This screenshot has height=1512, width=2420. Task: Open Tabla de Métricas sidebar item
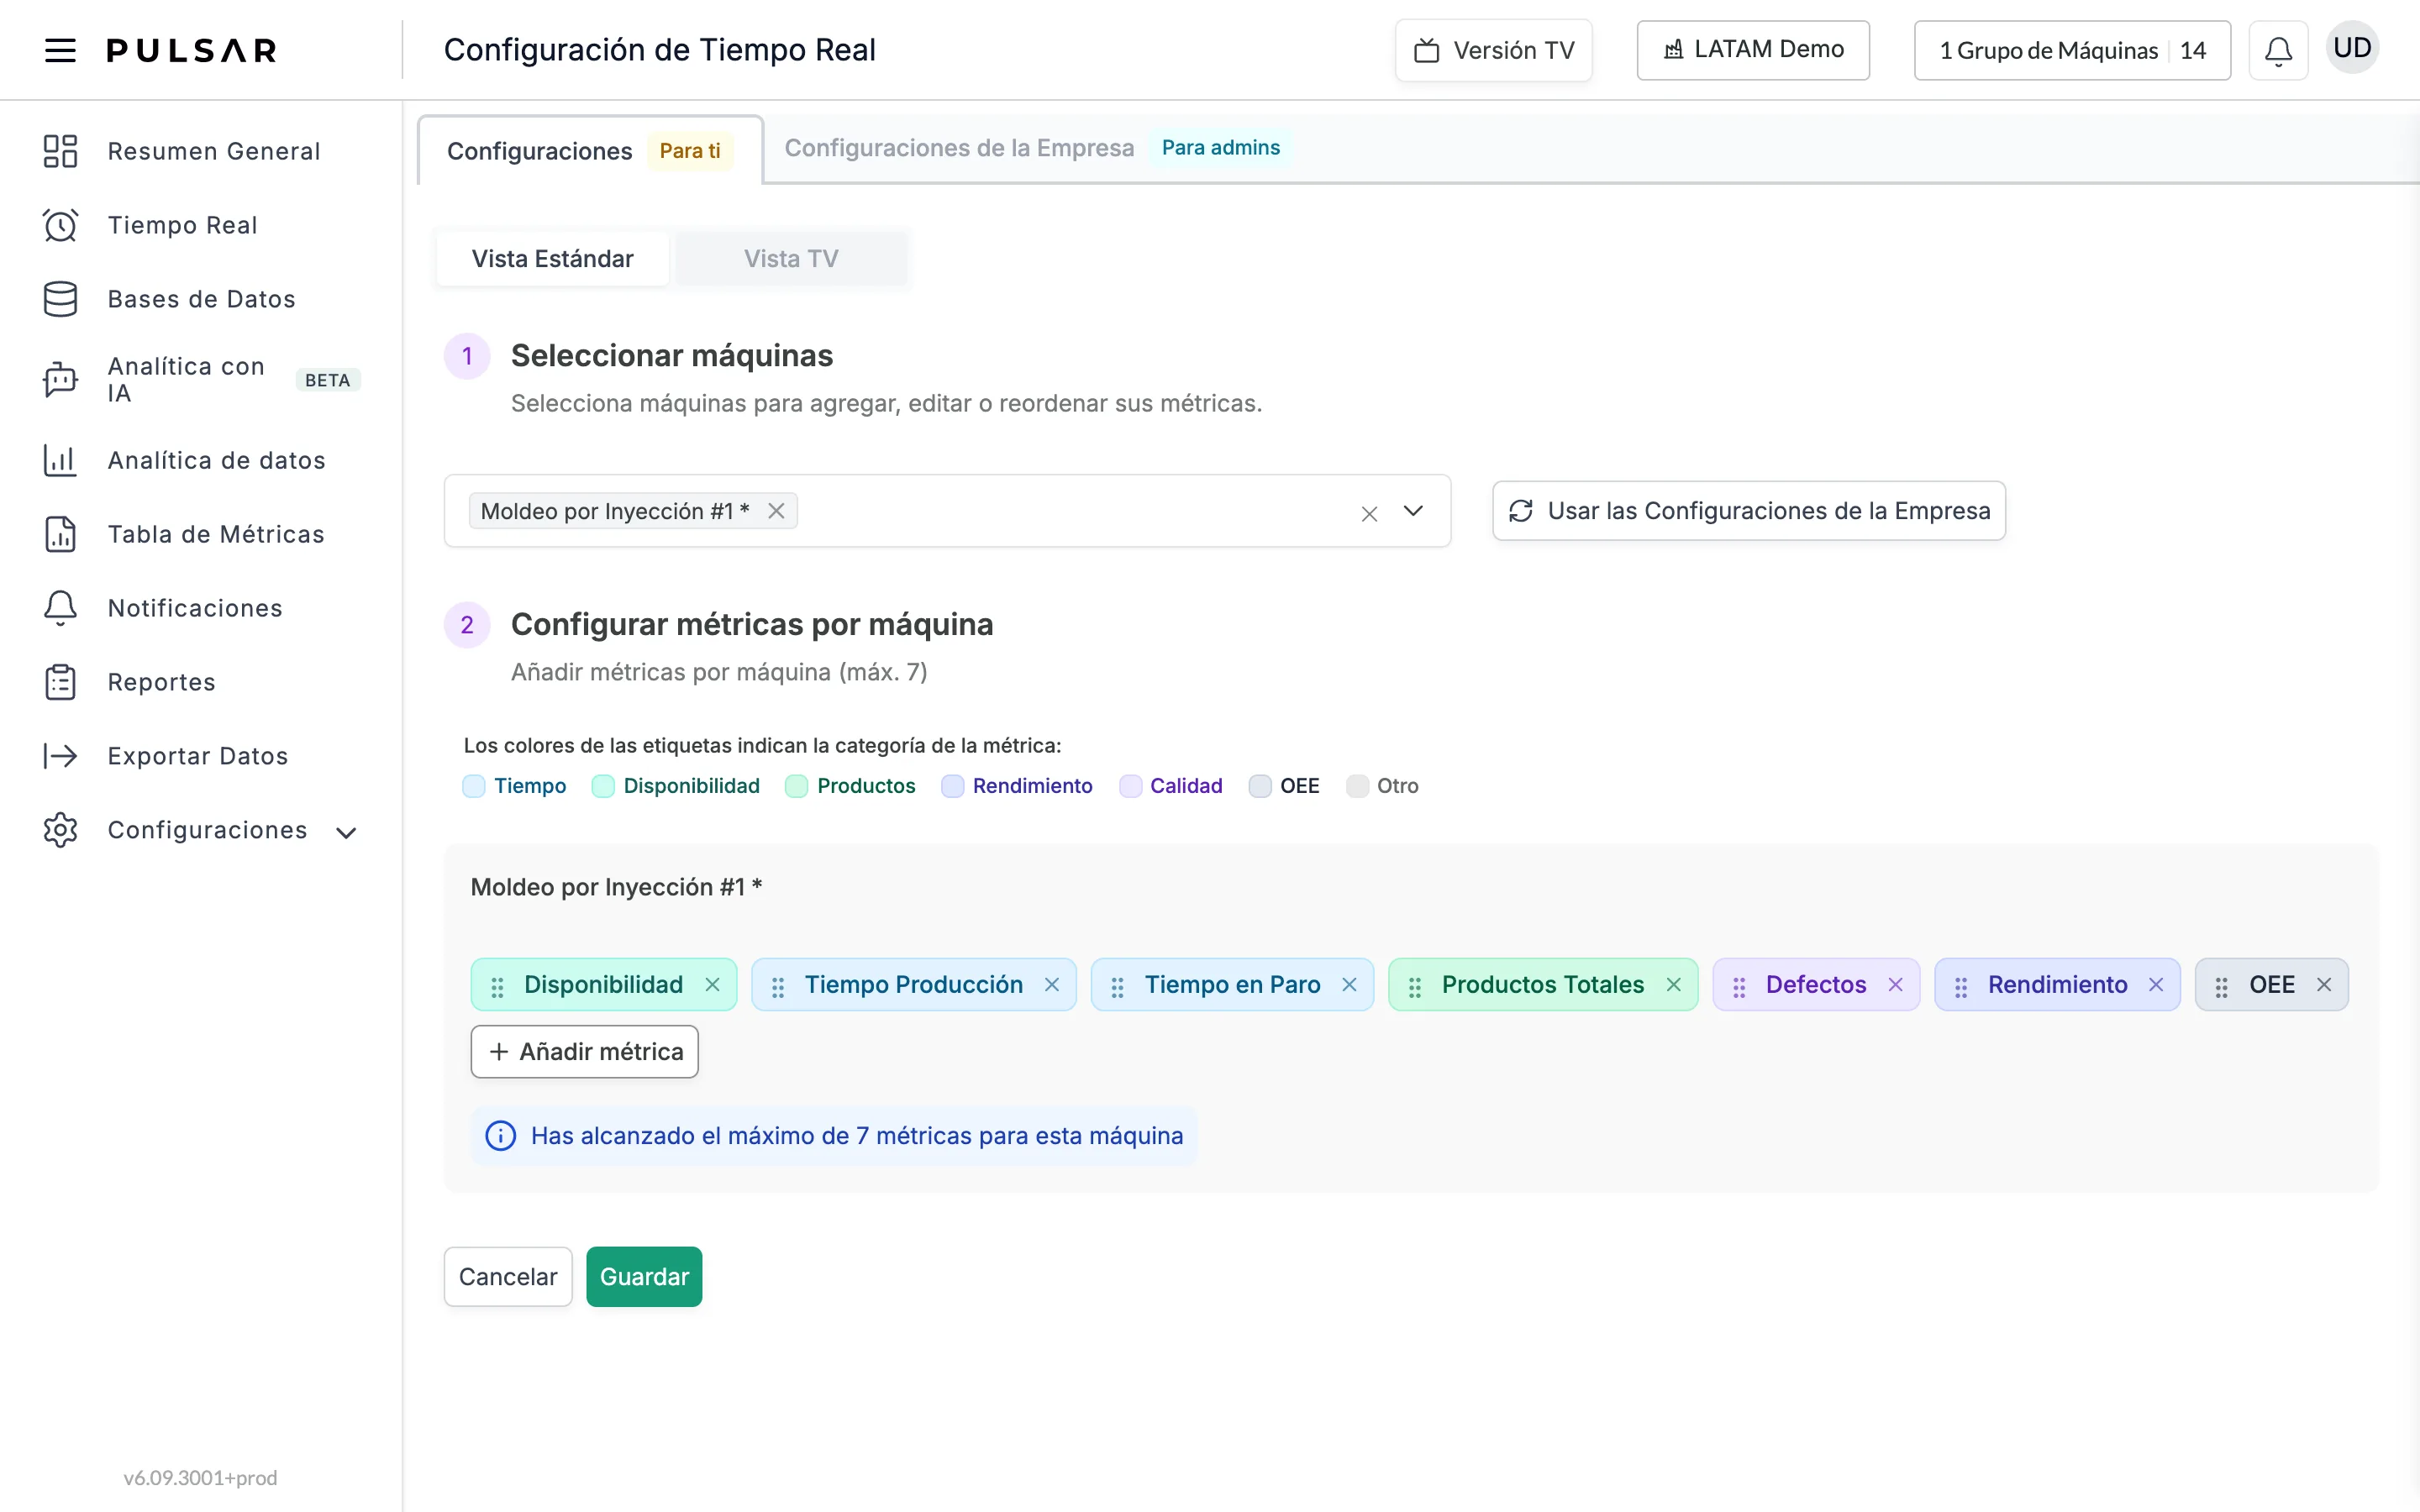pos(201,534)
